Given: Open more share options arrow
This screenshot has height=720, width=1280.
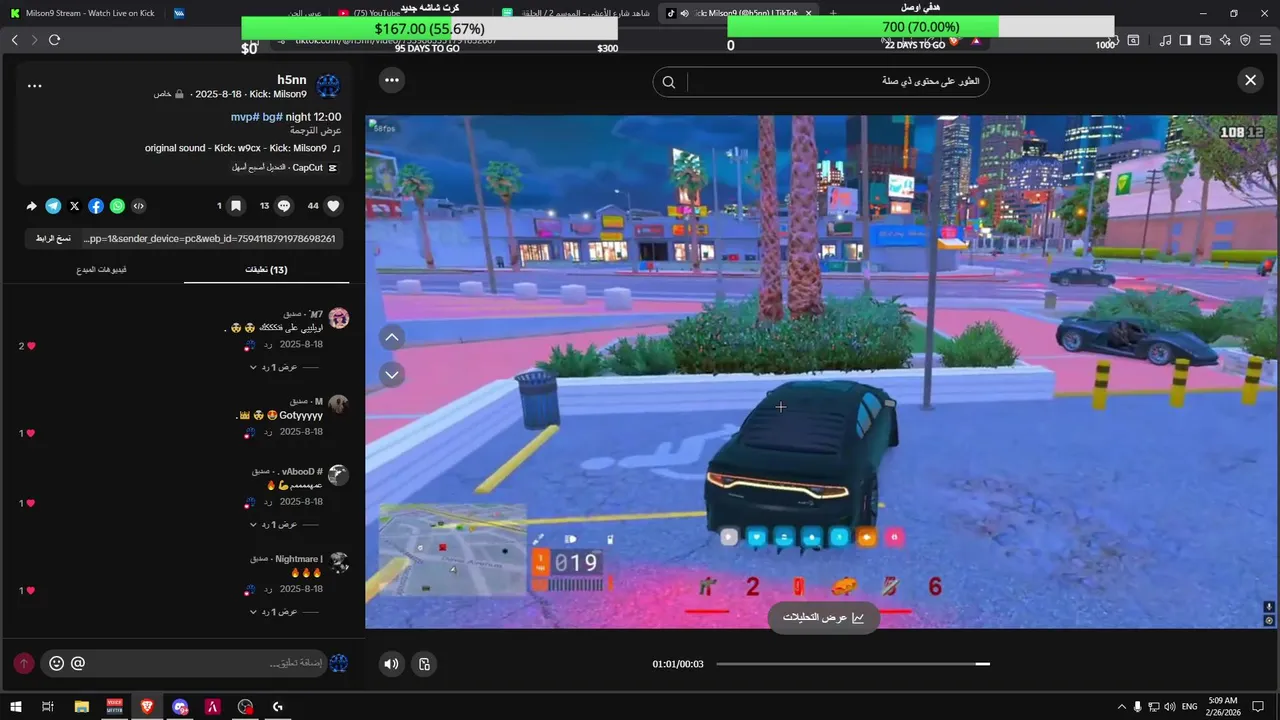Looking at the screenshot, I should (31, 206).
